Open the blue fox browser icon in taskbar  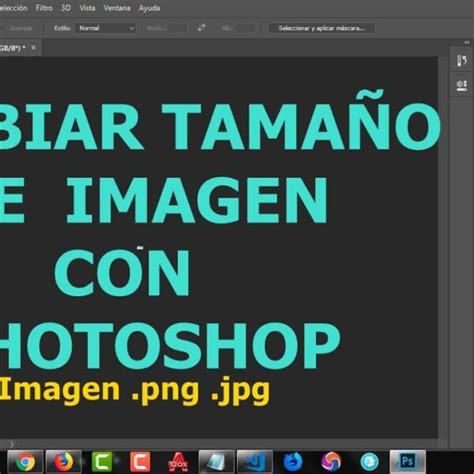click(x=293, y=462)
